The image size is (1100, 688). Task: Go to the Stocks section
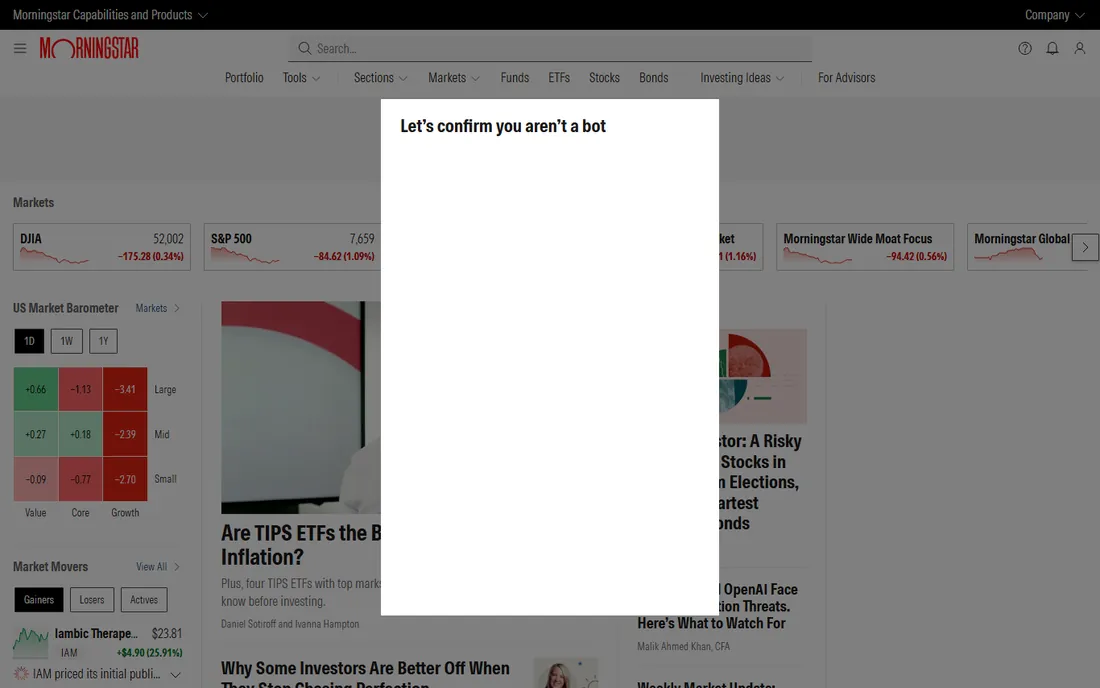click(604, 78)
